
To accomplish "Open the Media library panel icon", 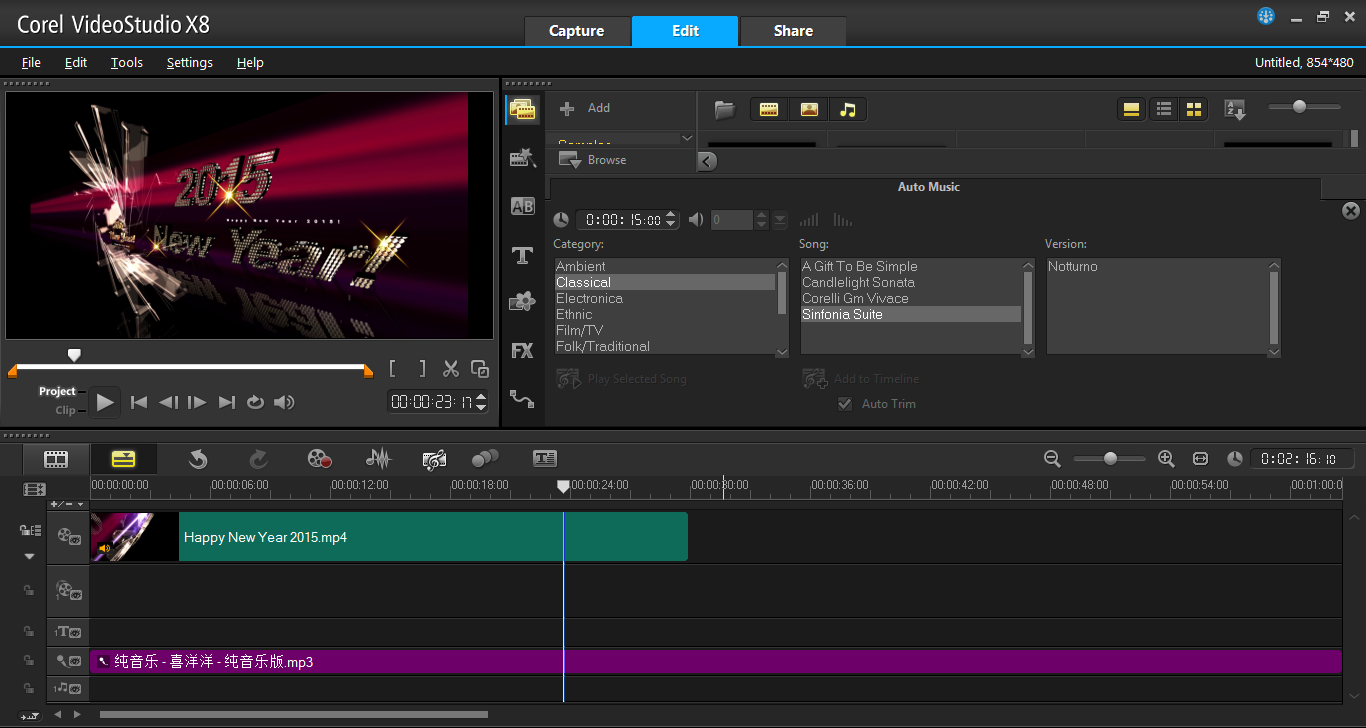I will [x=522, y=109].
